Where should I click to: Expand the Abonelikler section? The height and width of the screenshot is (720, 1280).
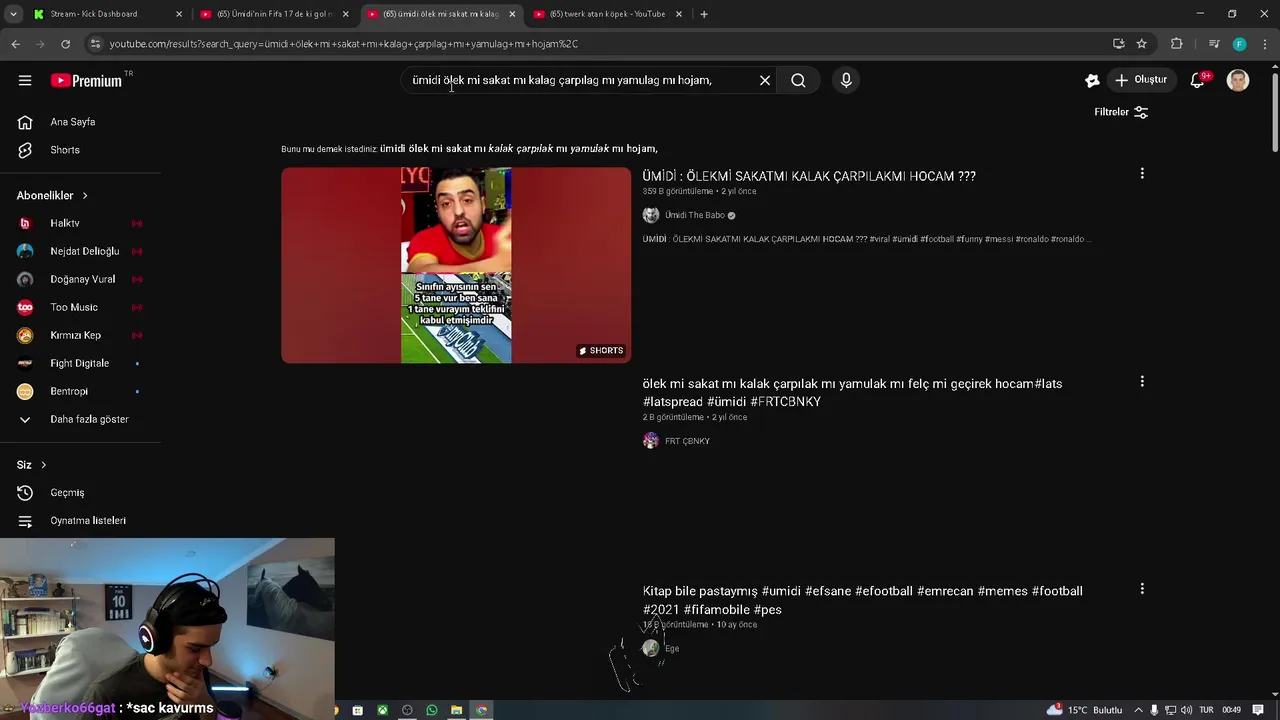click(53, 195)
